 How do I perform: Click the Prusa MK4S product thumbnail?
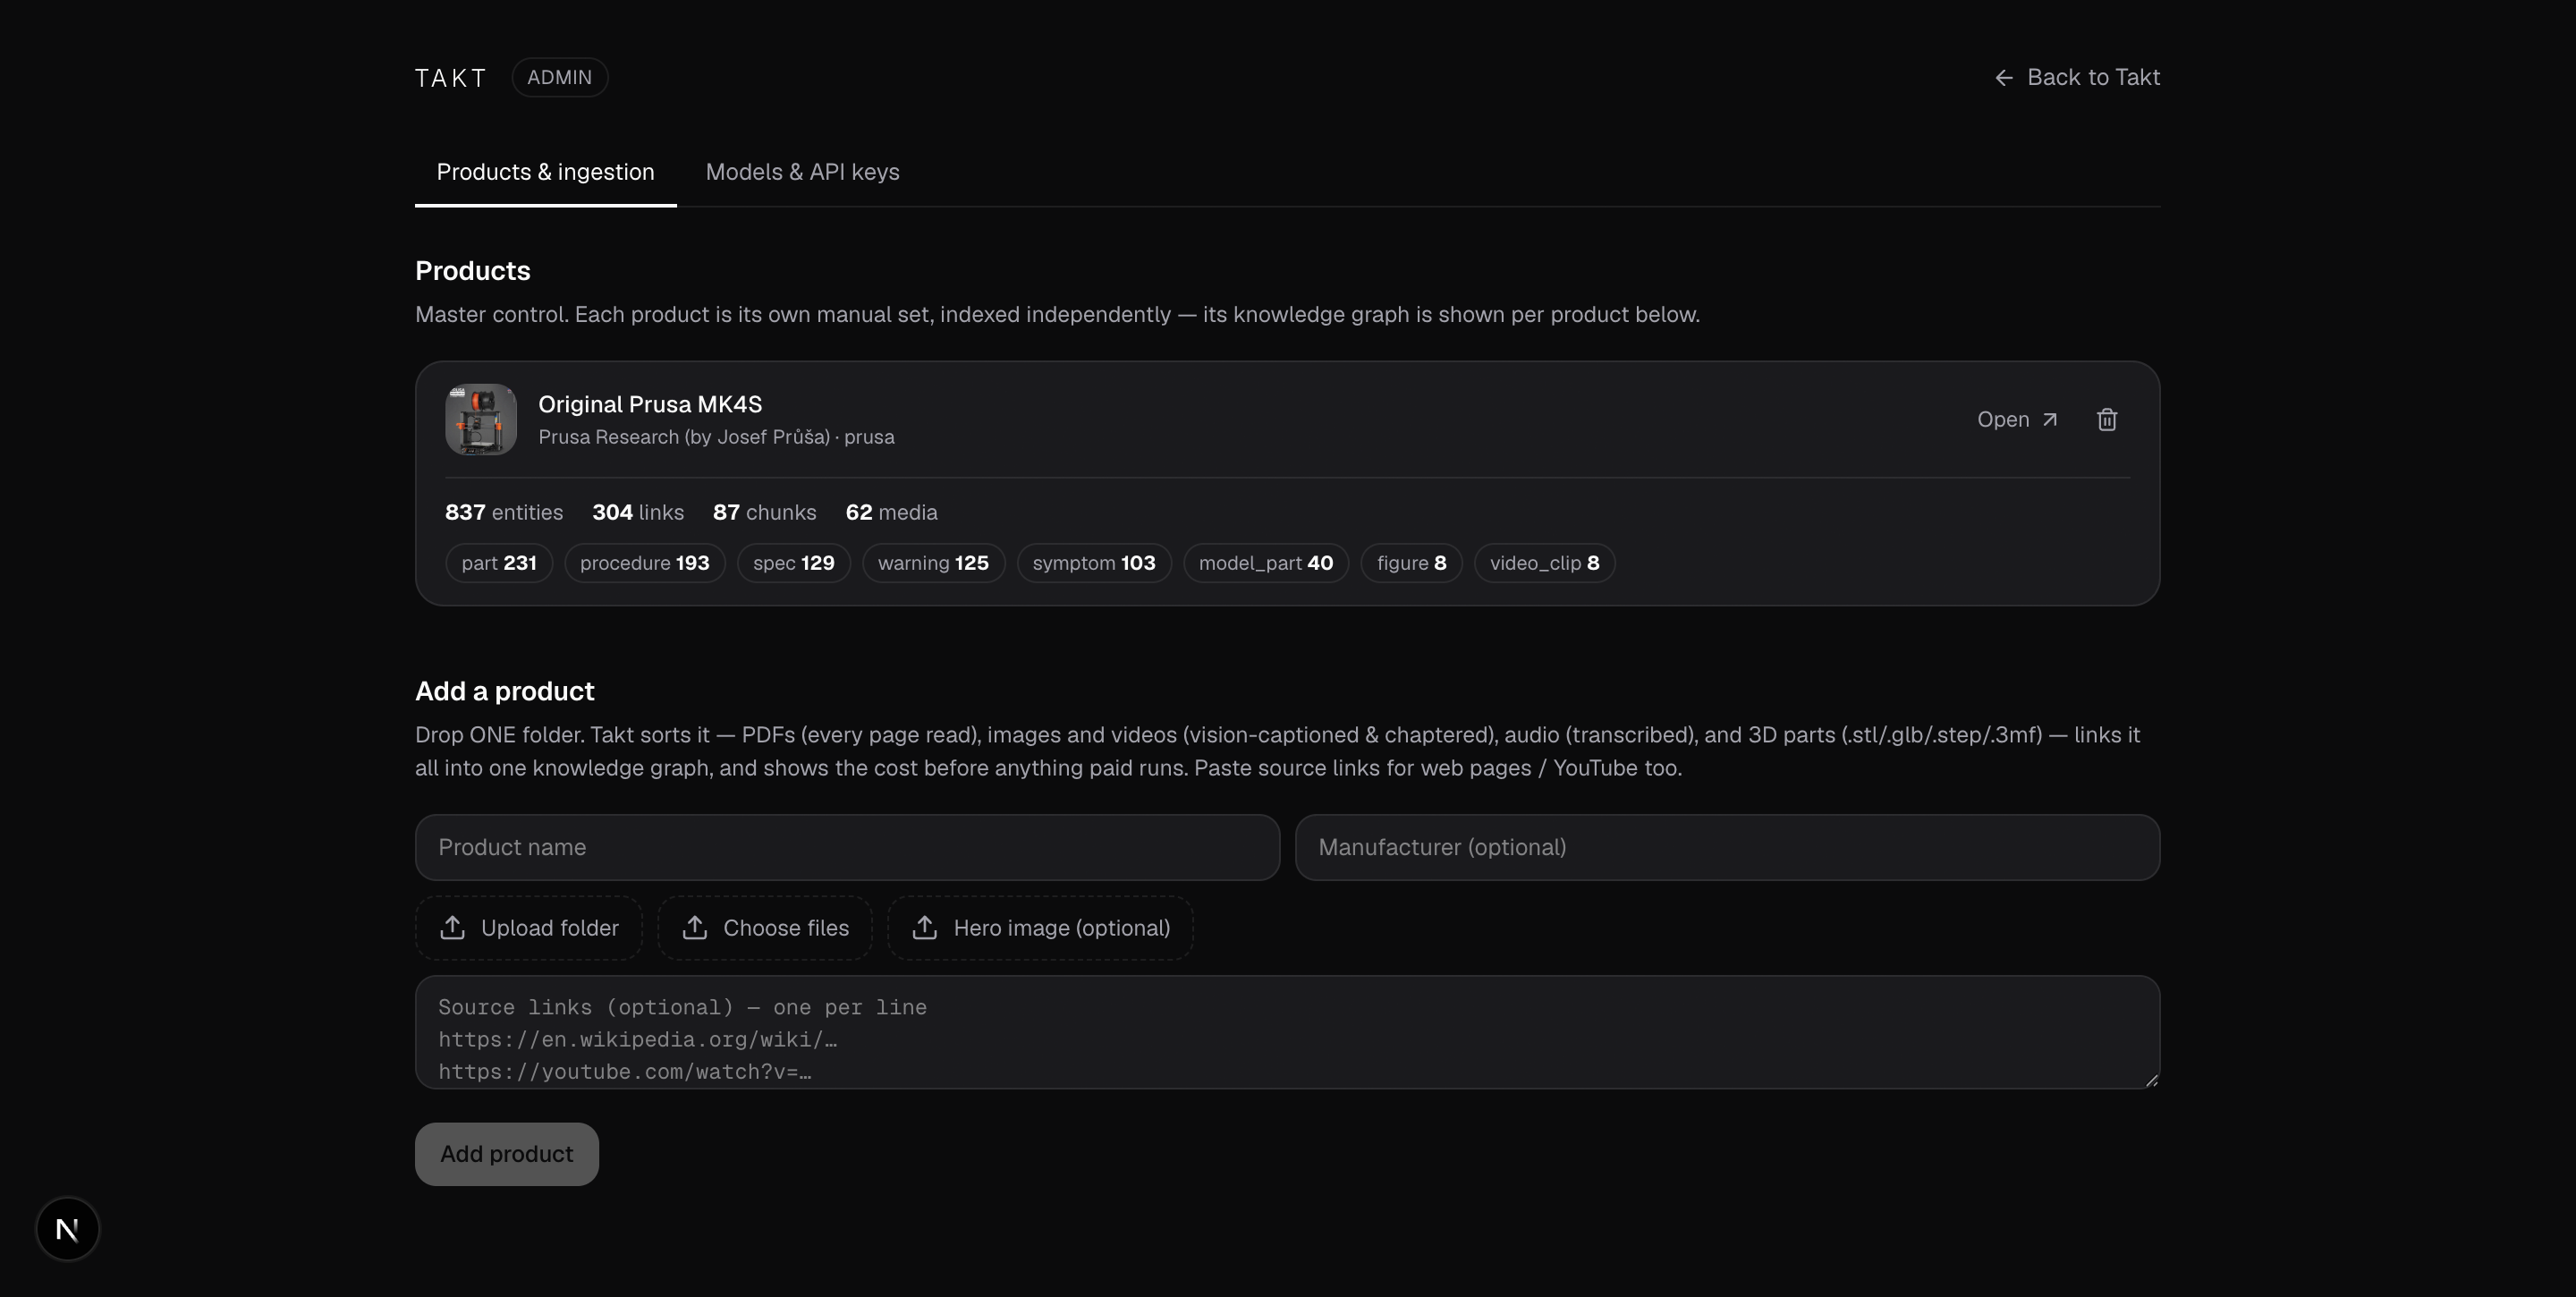click(481, 419)
